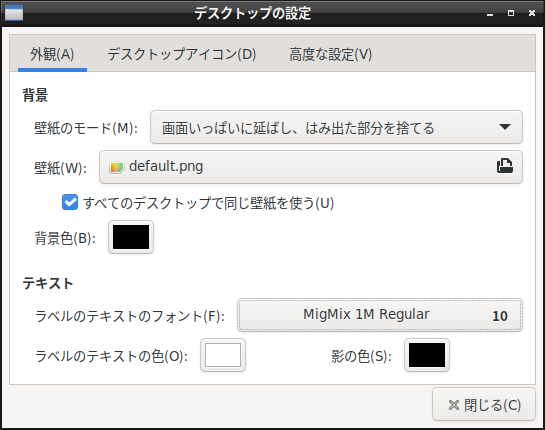Click the 閉じる(C) button
Viewport: 545px width, 430px height.
coord(484,405)
